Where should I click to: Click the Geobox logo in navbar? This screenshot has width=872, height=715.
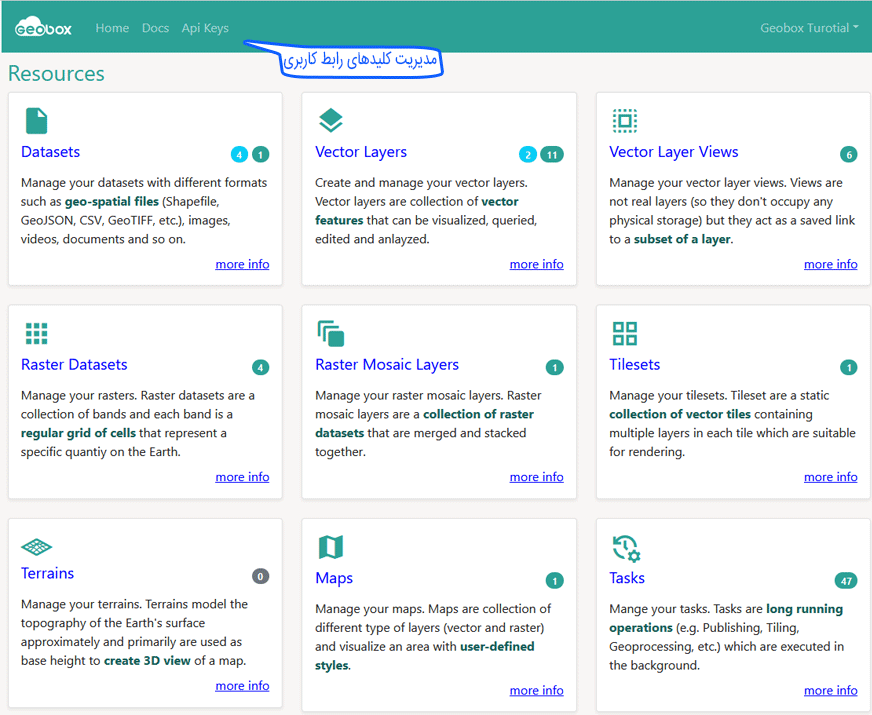pos(43,28)
